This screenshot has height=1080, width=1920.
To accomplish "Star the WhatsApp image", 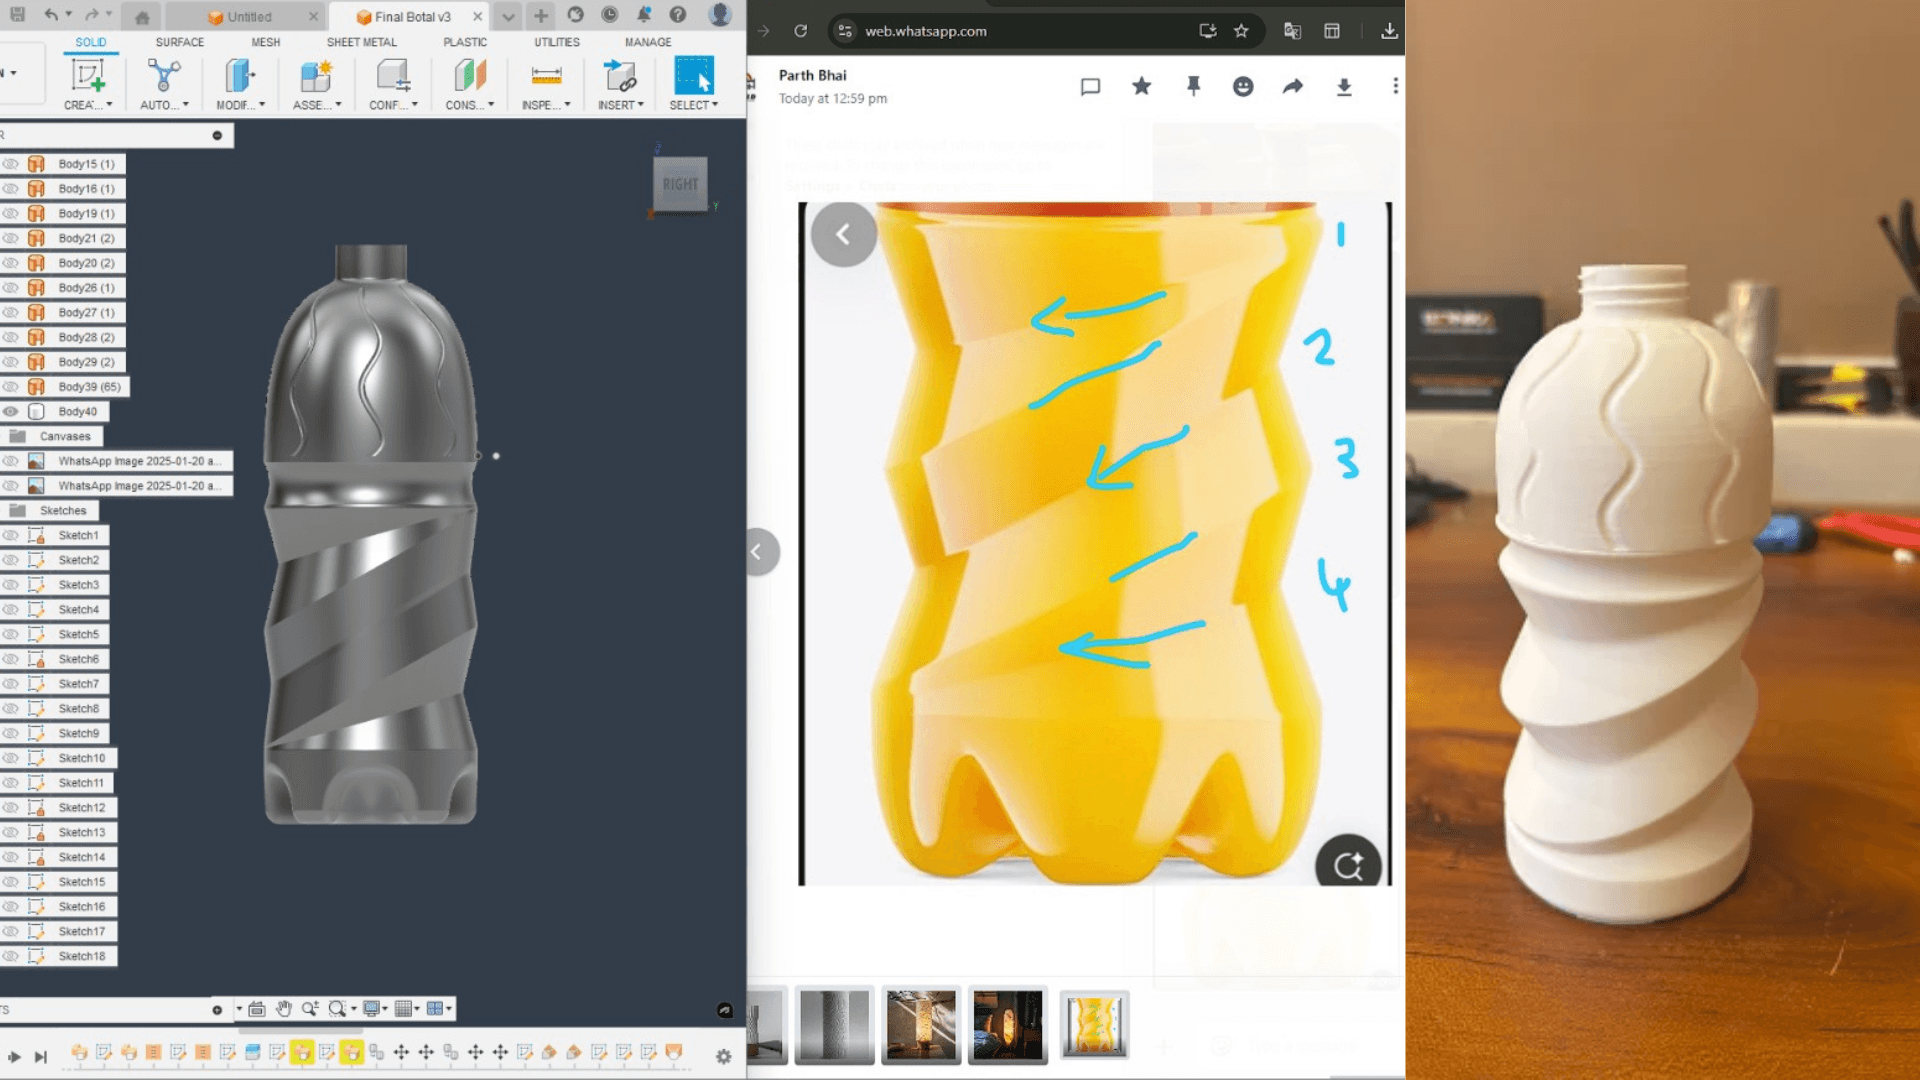I will tap(1141, 87).
